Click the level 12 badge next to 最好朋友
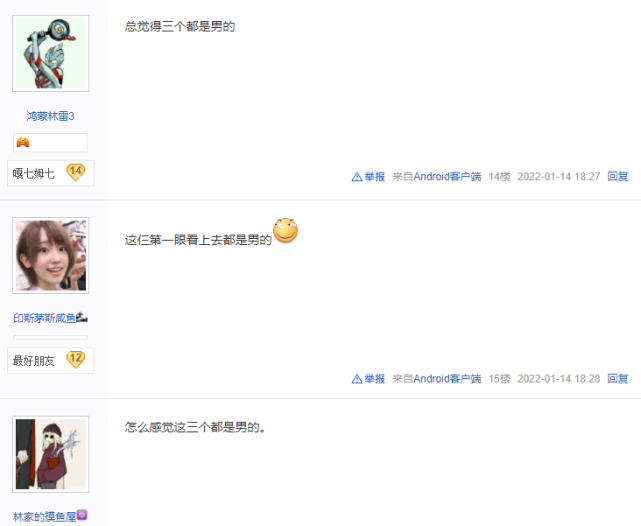Image resolution: width=641 pixels, height=526 pixels. (x=76, y=359)
